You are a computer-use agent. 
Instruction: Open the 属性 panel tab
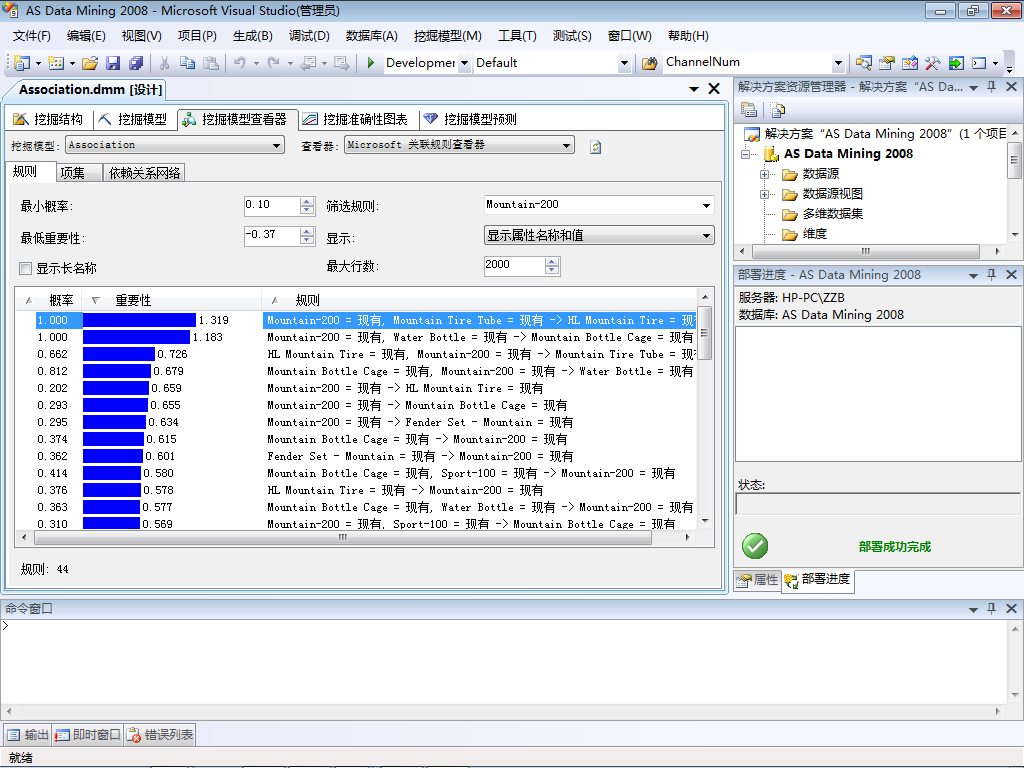(758, 579)
